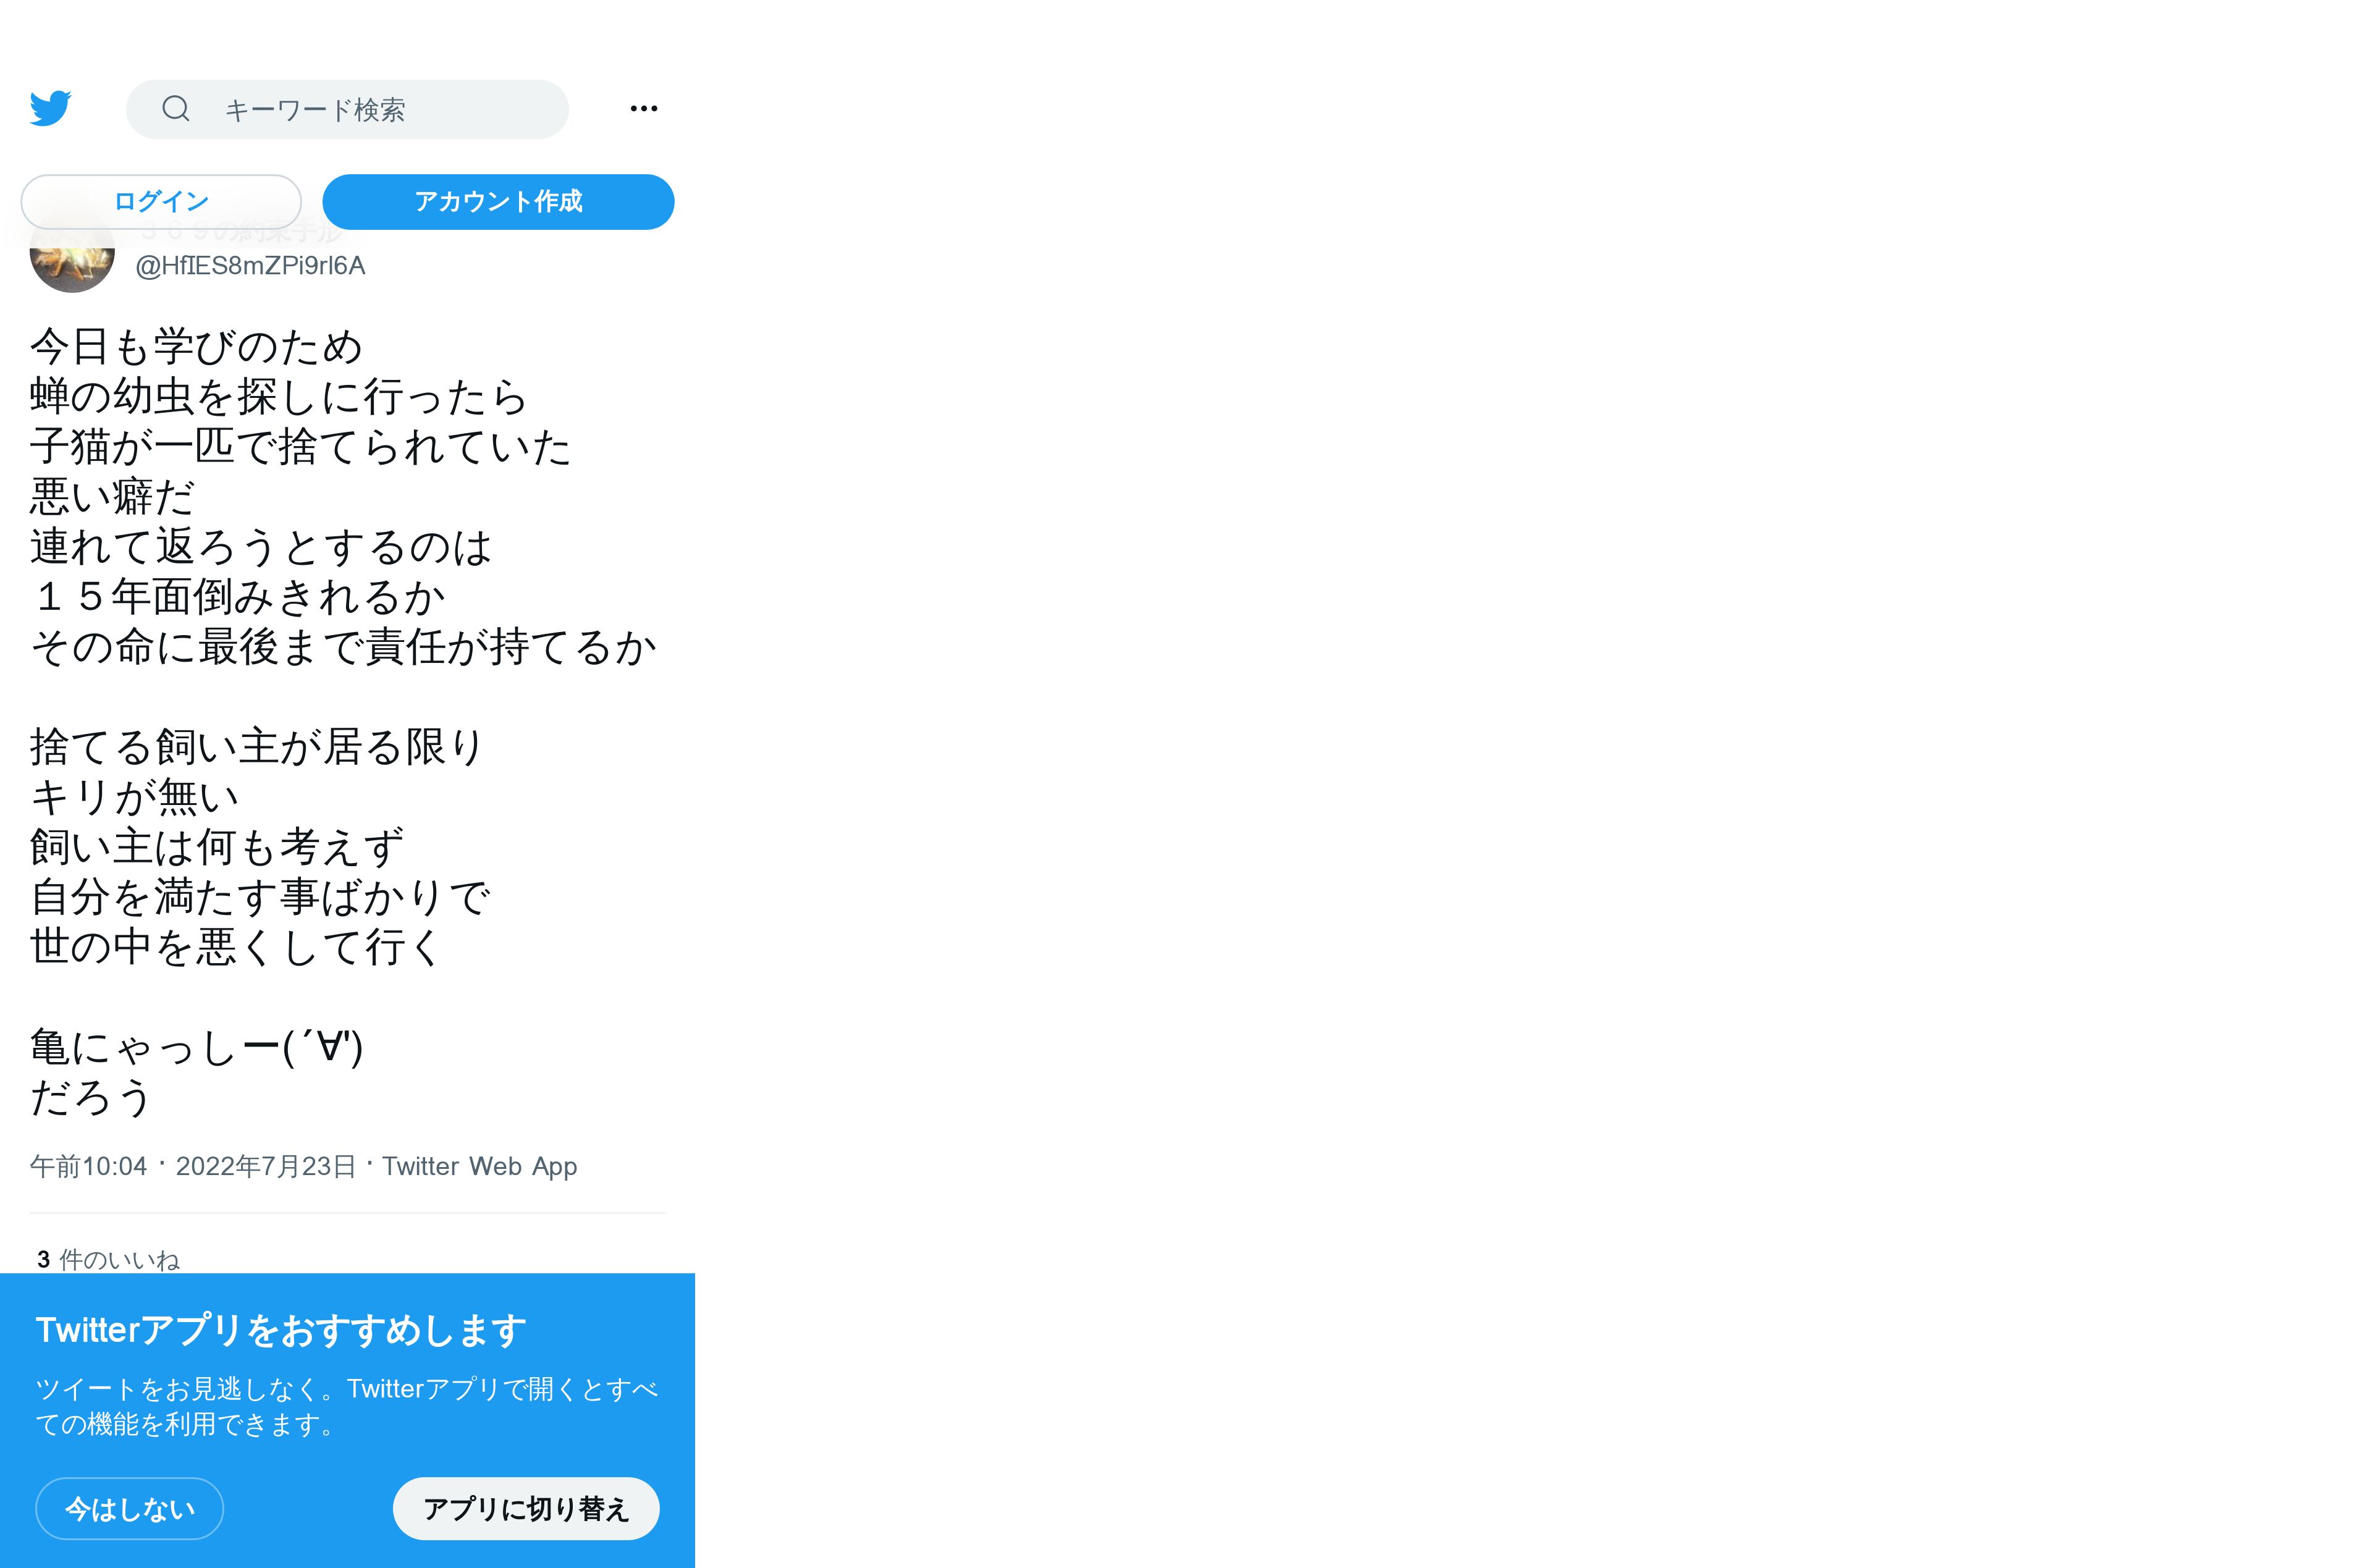Click the アプリに切り替え button
Image resolution: width=2380 pixels, height=1568 pixels.
tap(526, 1509)
